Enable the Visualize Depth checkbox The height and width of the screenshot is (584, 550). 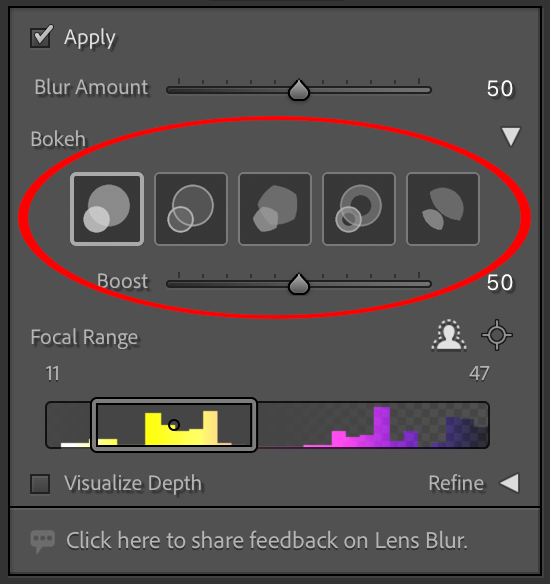click(x=40, y=484)
